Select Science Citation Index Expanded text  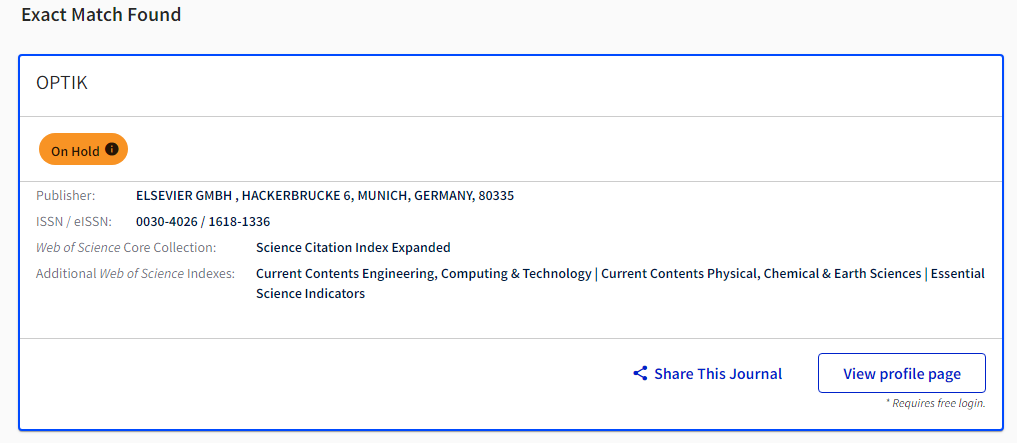pos(353,247)
